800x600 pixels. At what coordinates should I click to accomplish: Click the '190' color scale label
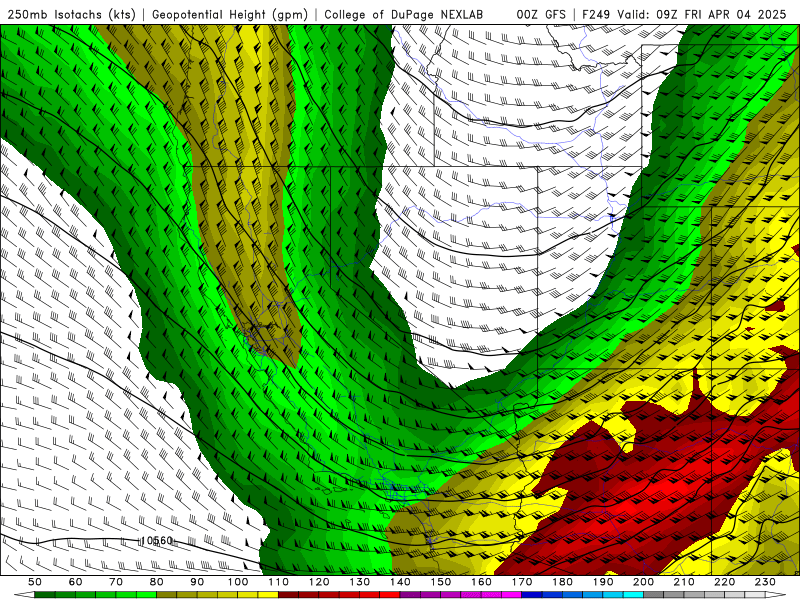click(x=603, y=582)
